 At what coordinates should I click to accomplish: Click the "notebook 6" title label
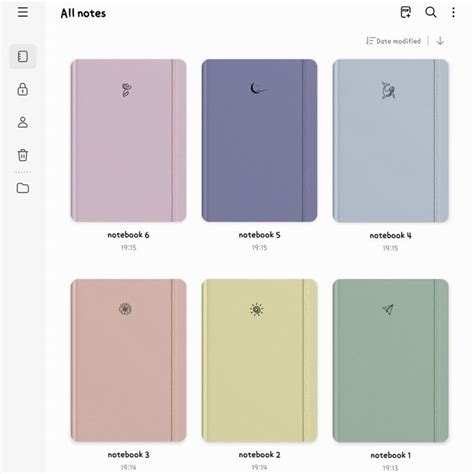[x=128, y=235]
